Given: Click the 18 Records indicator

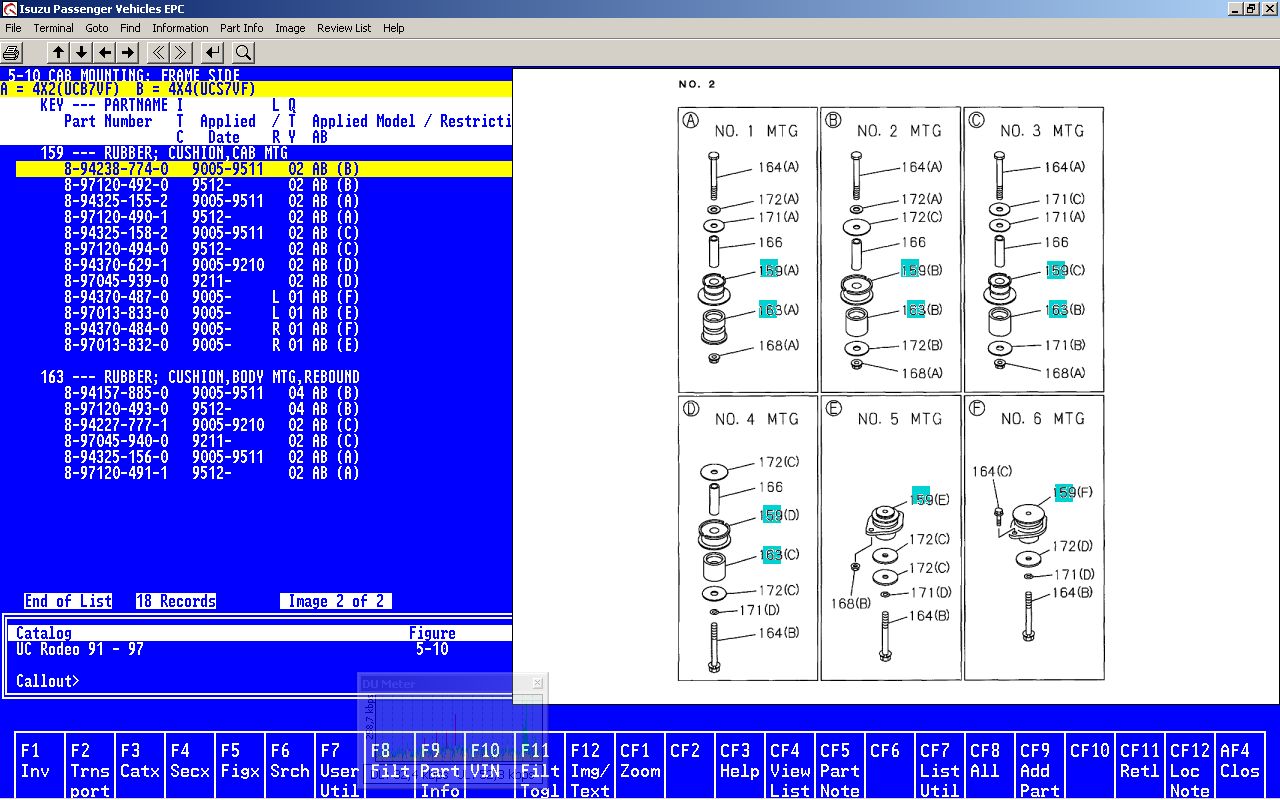Looking at the screenshot, I should (176, 601).
